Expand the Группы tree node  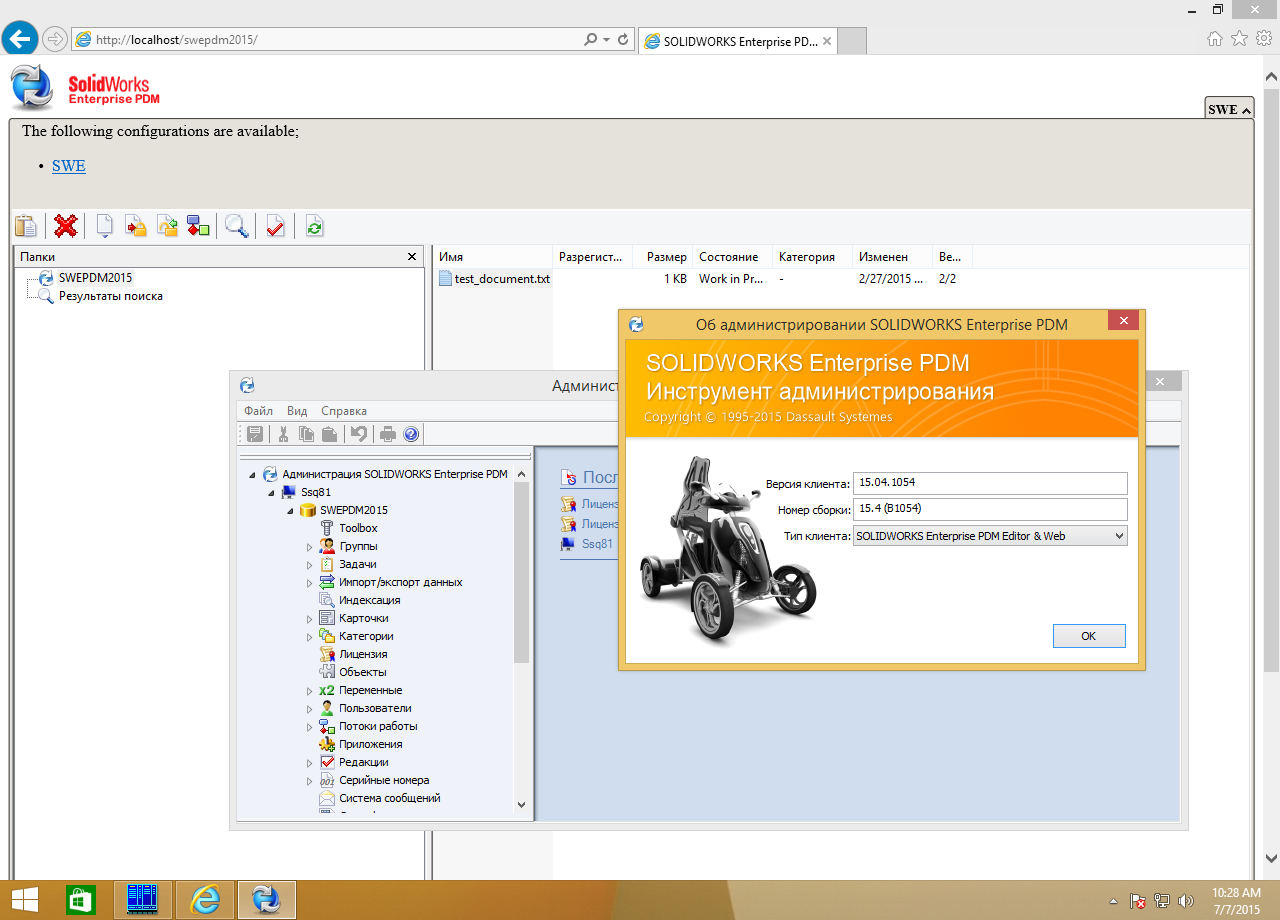[x=309, y=547]
